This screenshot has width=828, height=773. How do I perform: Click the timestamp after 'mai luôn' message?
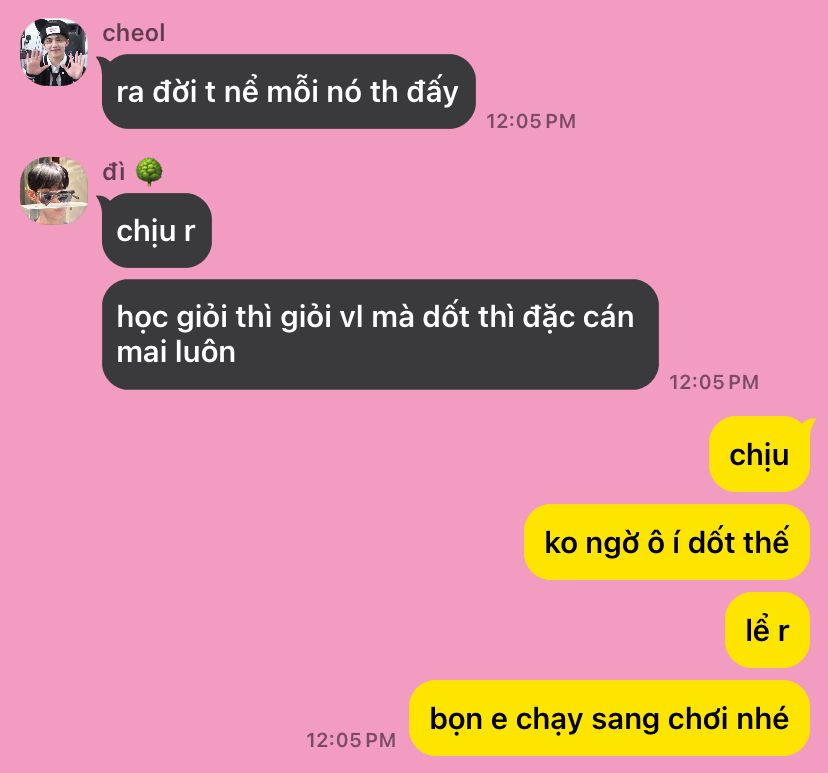click(714, 382)
